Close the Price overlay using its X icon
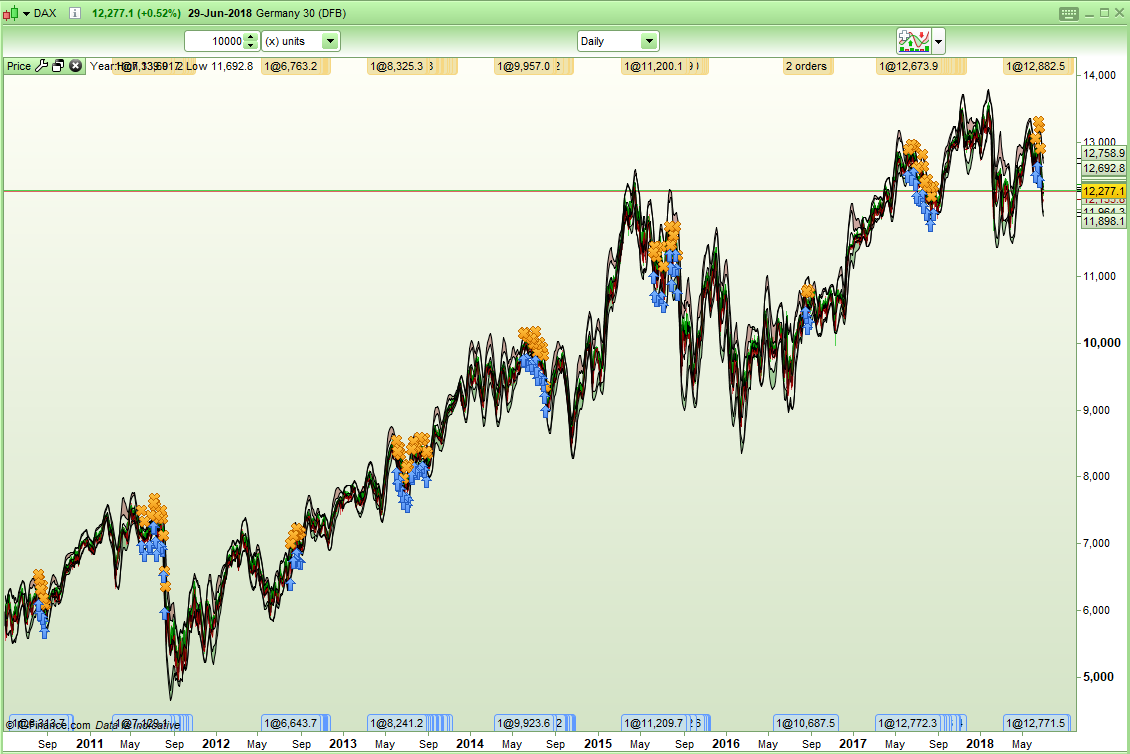1130x754 pixels. [75, 65]
